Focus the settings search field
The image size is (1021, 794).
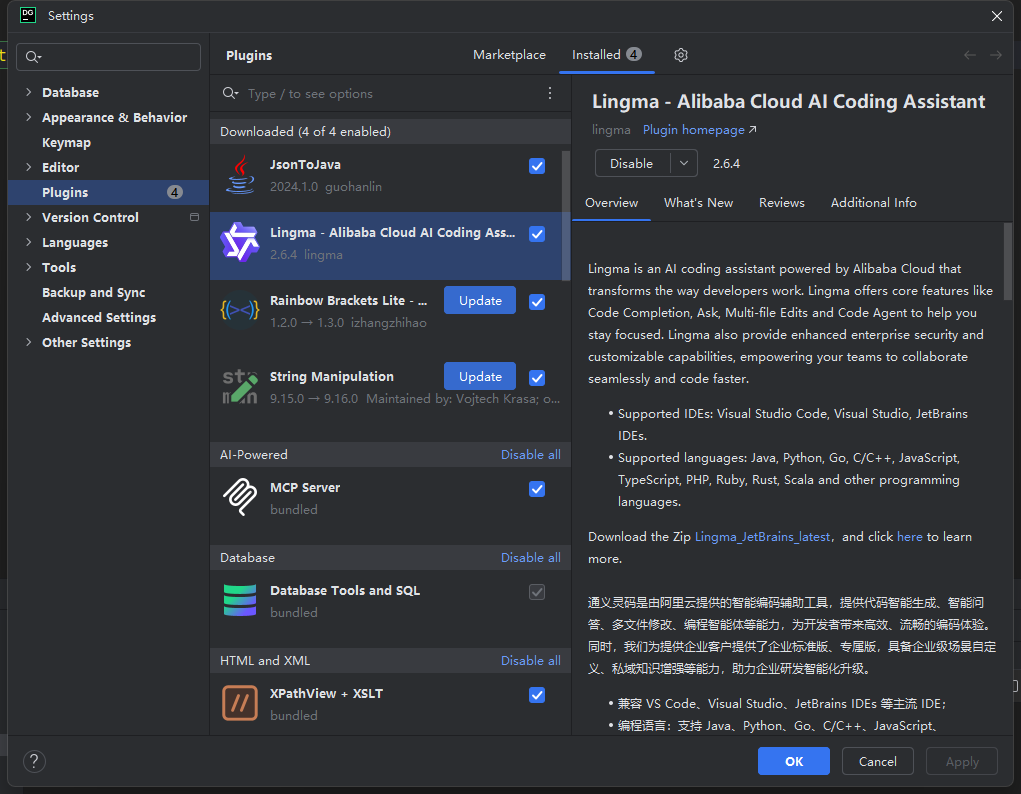(109, 57)
